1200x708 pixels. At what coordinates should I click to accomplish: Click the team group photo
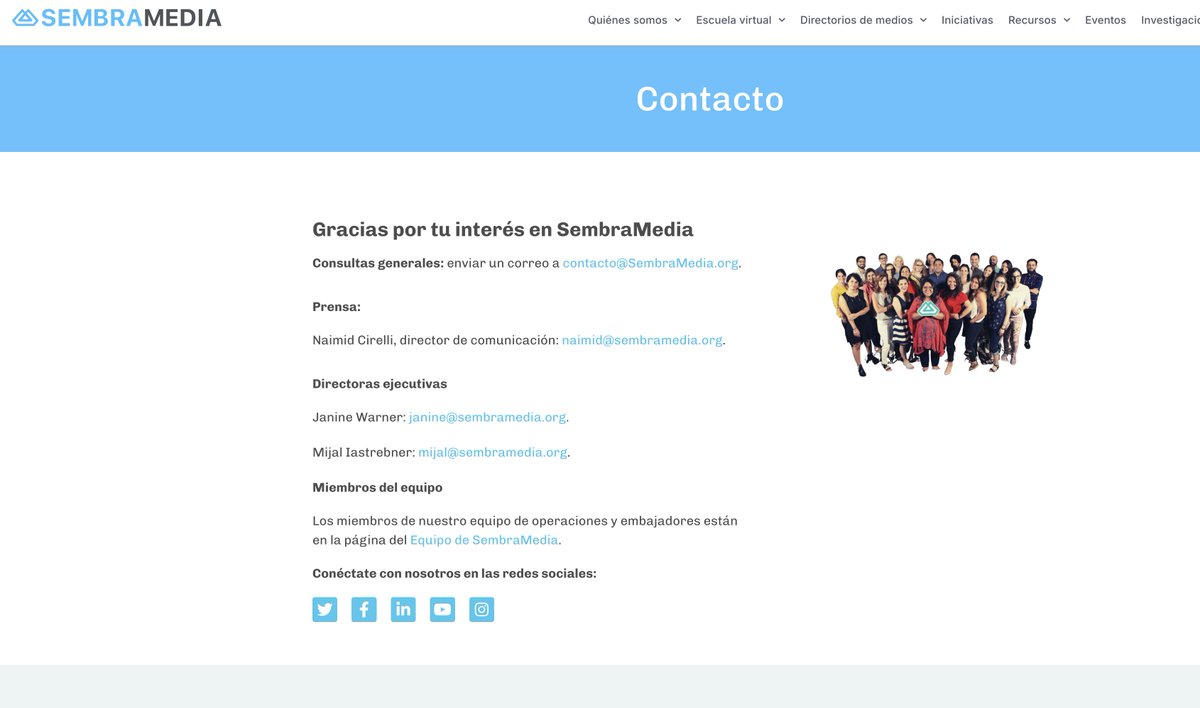[937, 314]
